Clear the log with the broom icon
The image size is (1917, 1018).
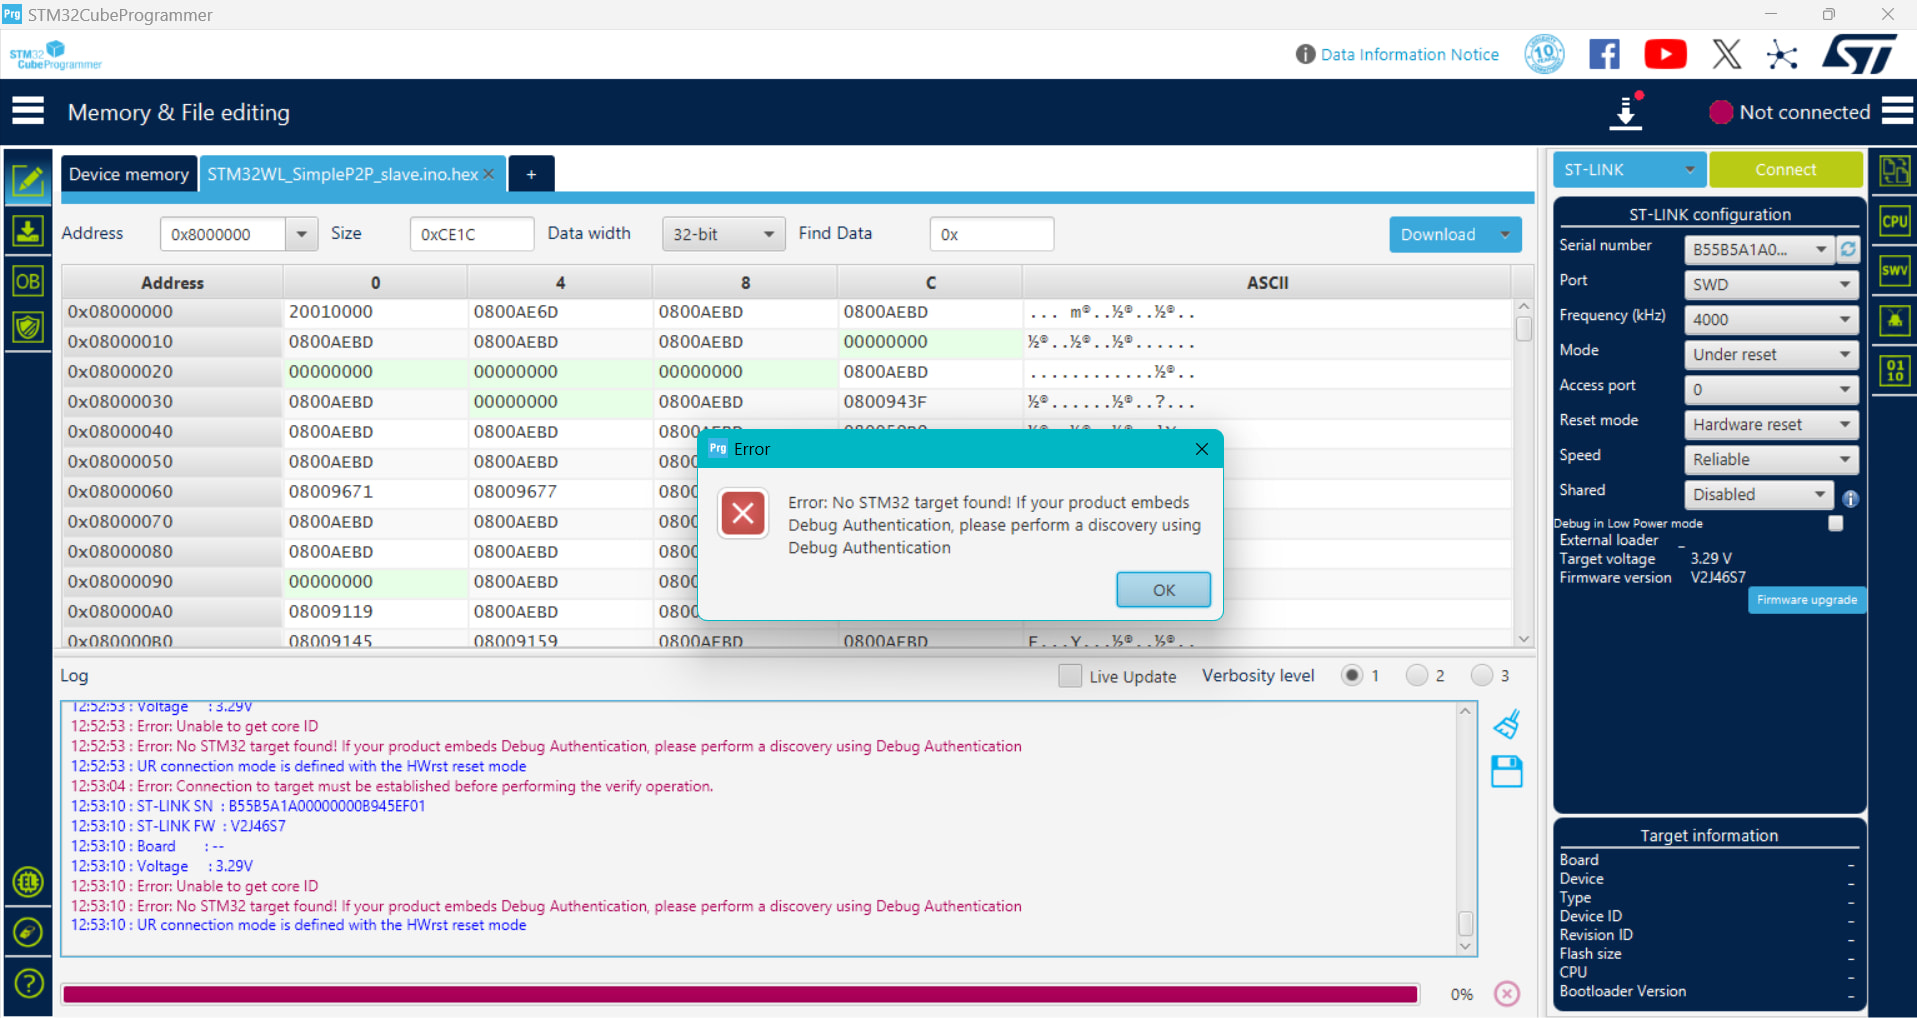pos(1507,724)
